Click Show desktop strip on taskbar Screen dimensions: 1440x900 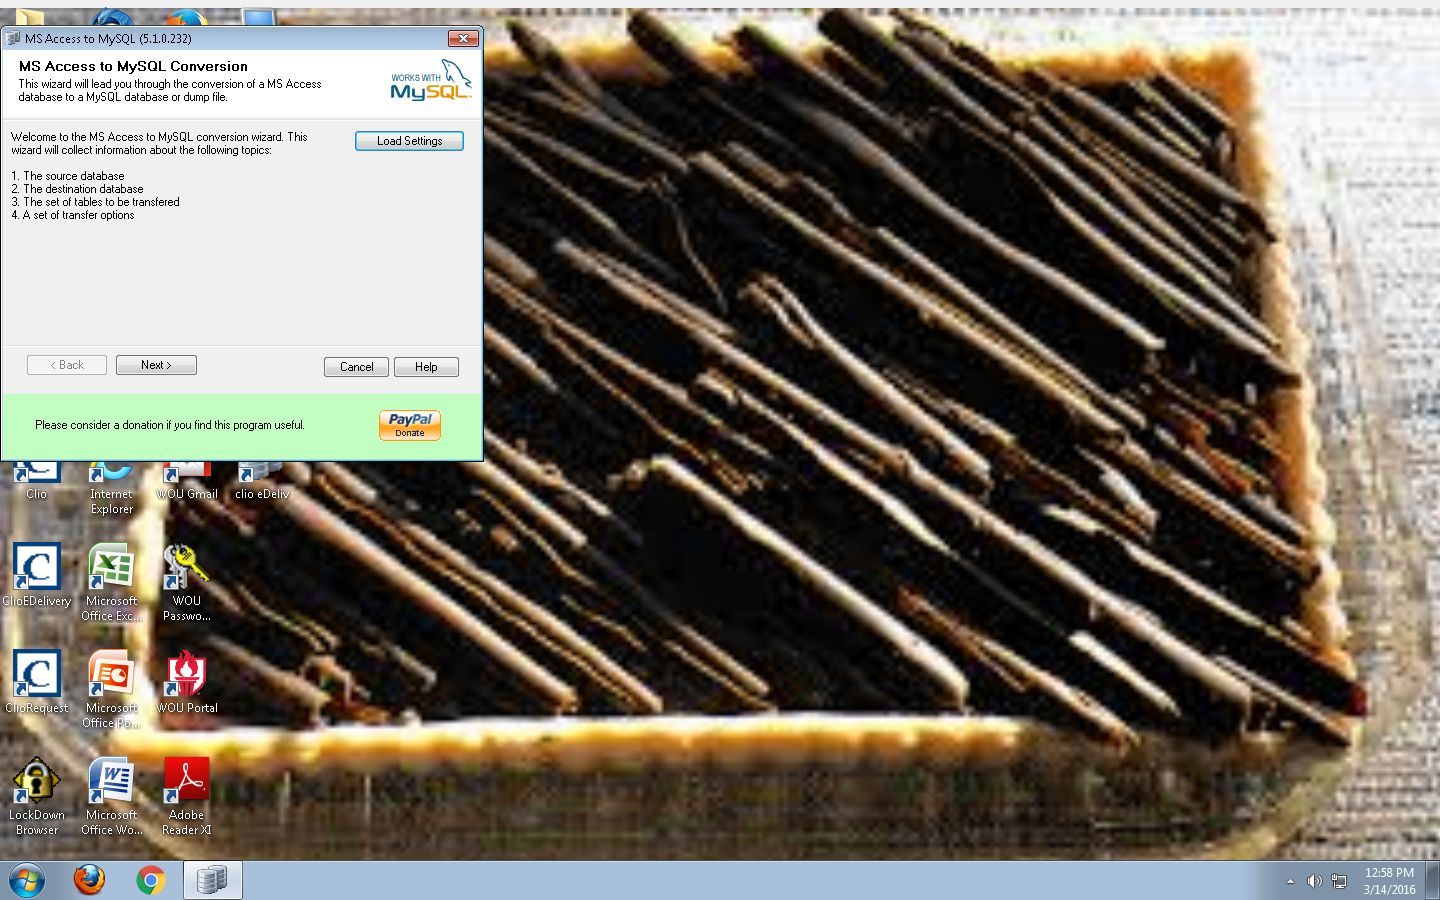[x=1433, y=881]
